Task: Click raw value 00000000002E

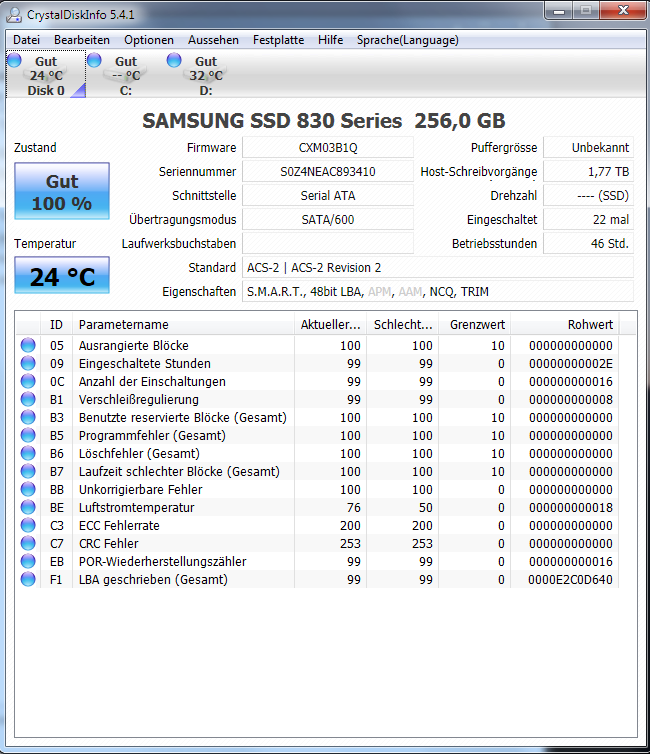Action: (x=571, y=364)
